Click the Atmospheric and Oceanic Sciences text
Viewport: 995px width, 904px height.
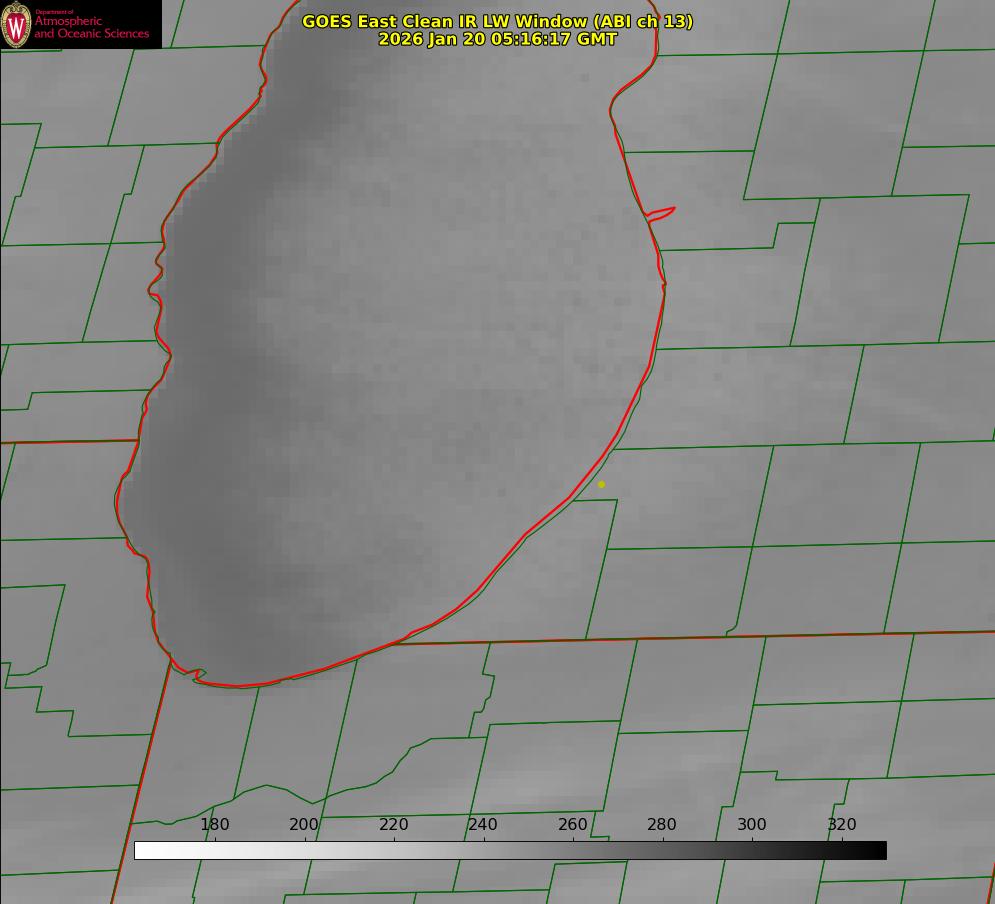coord(92,27)
